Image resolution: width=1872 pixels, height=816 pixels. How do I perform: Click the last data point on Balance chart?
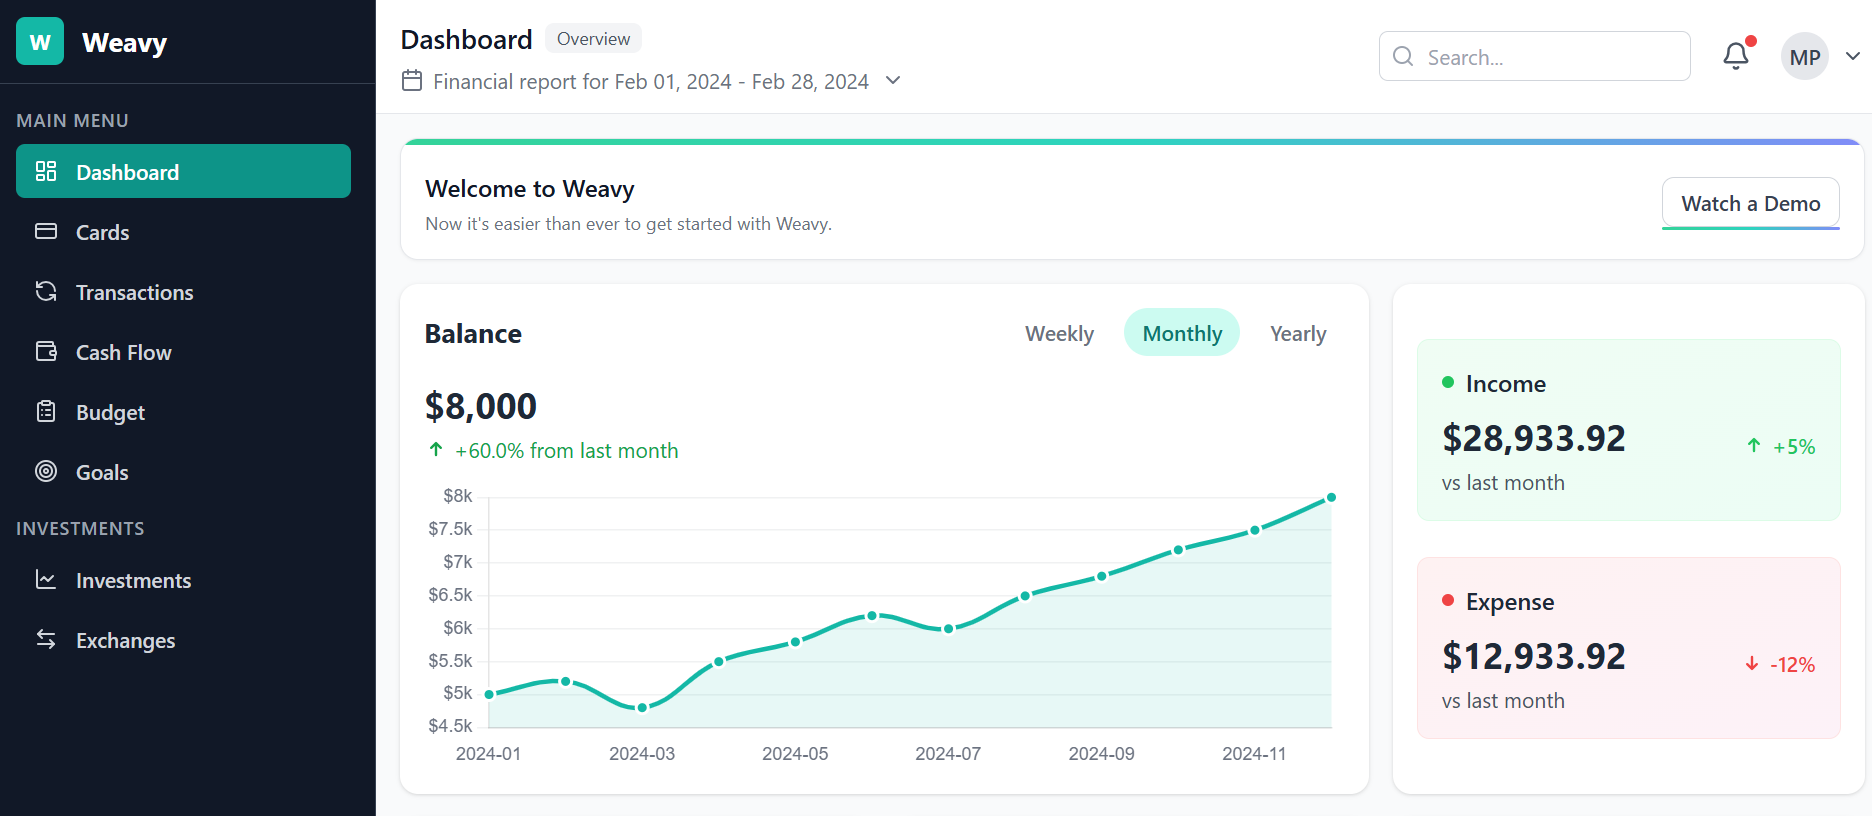[x=1331, y=498]
